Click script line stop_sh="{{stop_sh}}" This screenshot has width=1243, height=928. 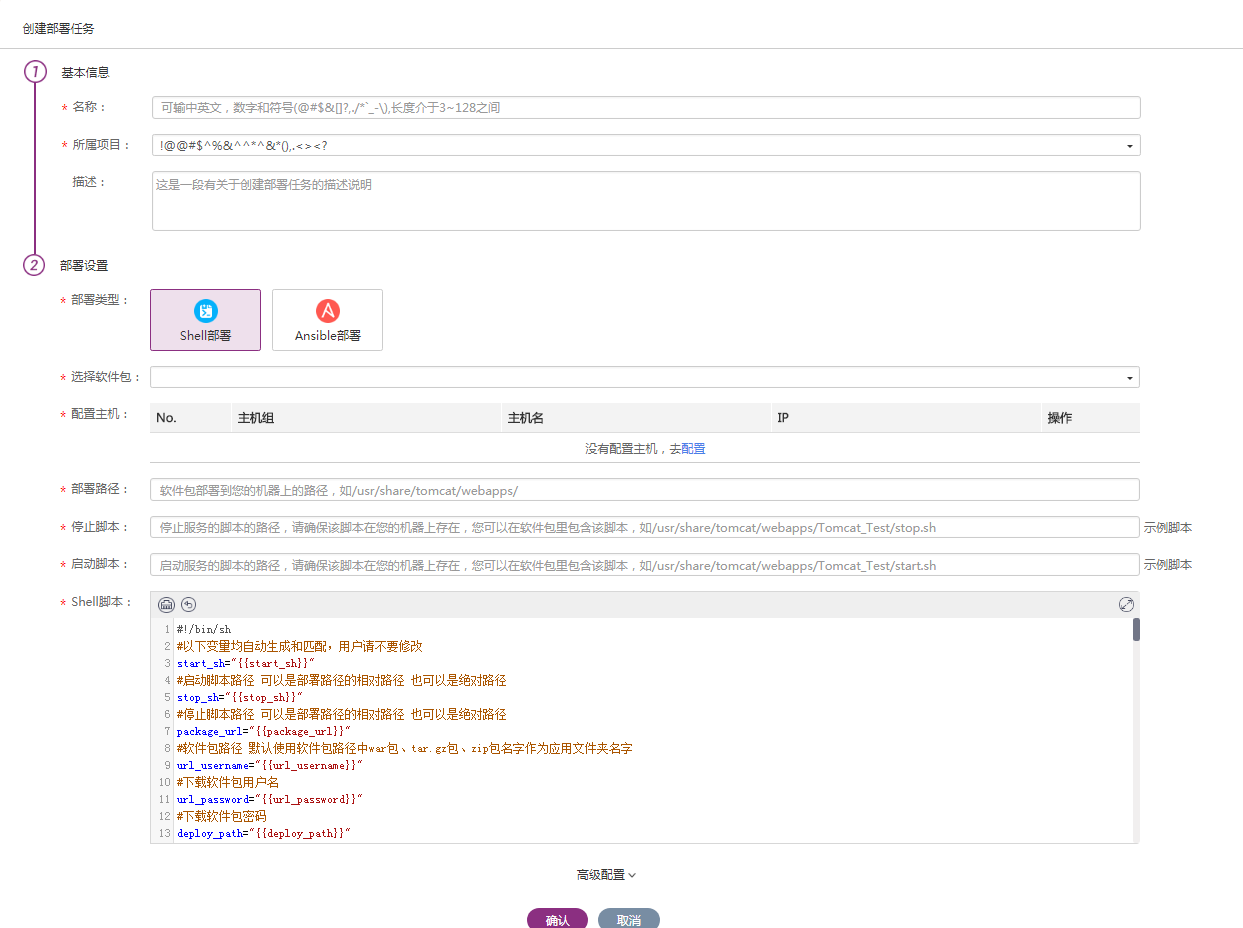tap(240, 697)
